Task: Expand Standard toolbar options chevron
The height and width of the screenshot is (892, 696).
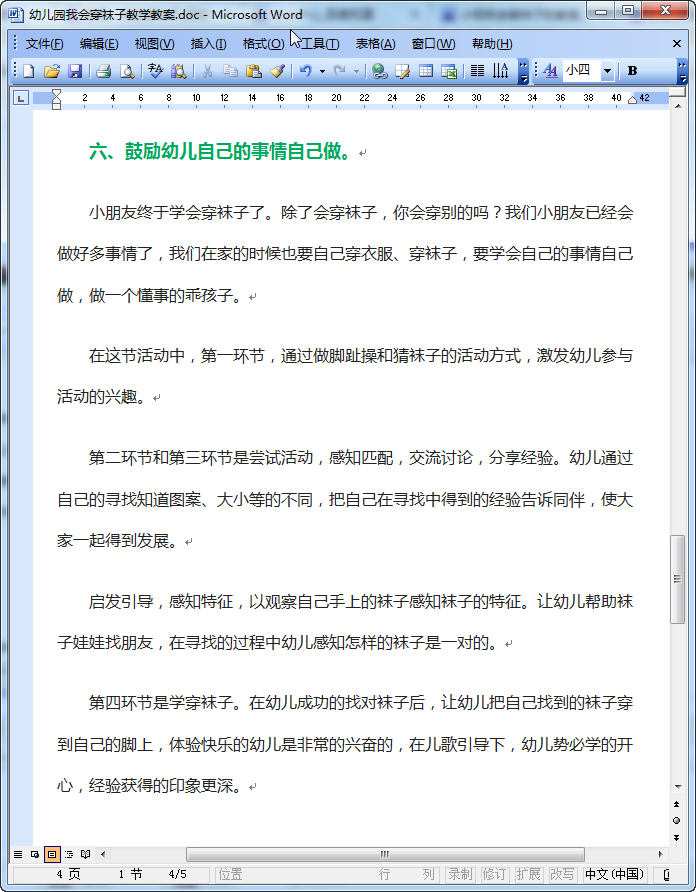Action: [524, 72]
